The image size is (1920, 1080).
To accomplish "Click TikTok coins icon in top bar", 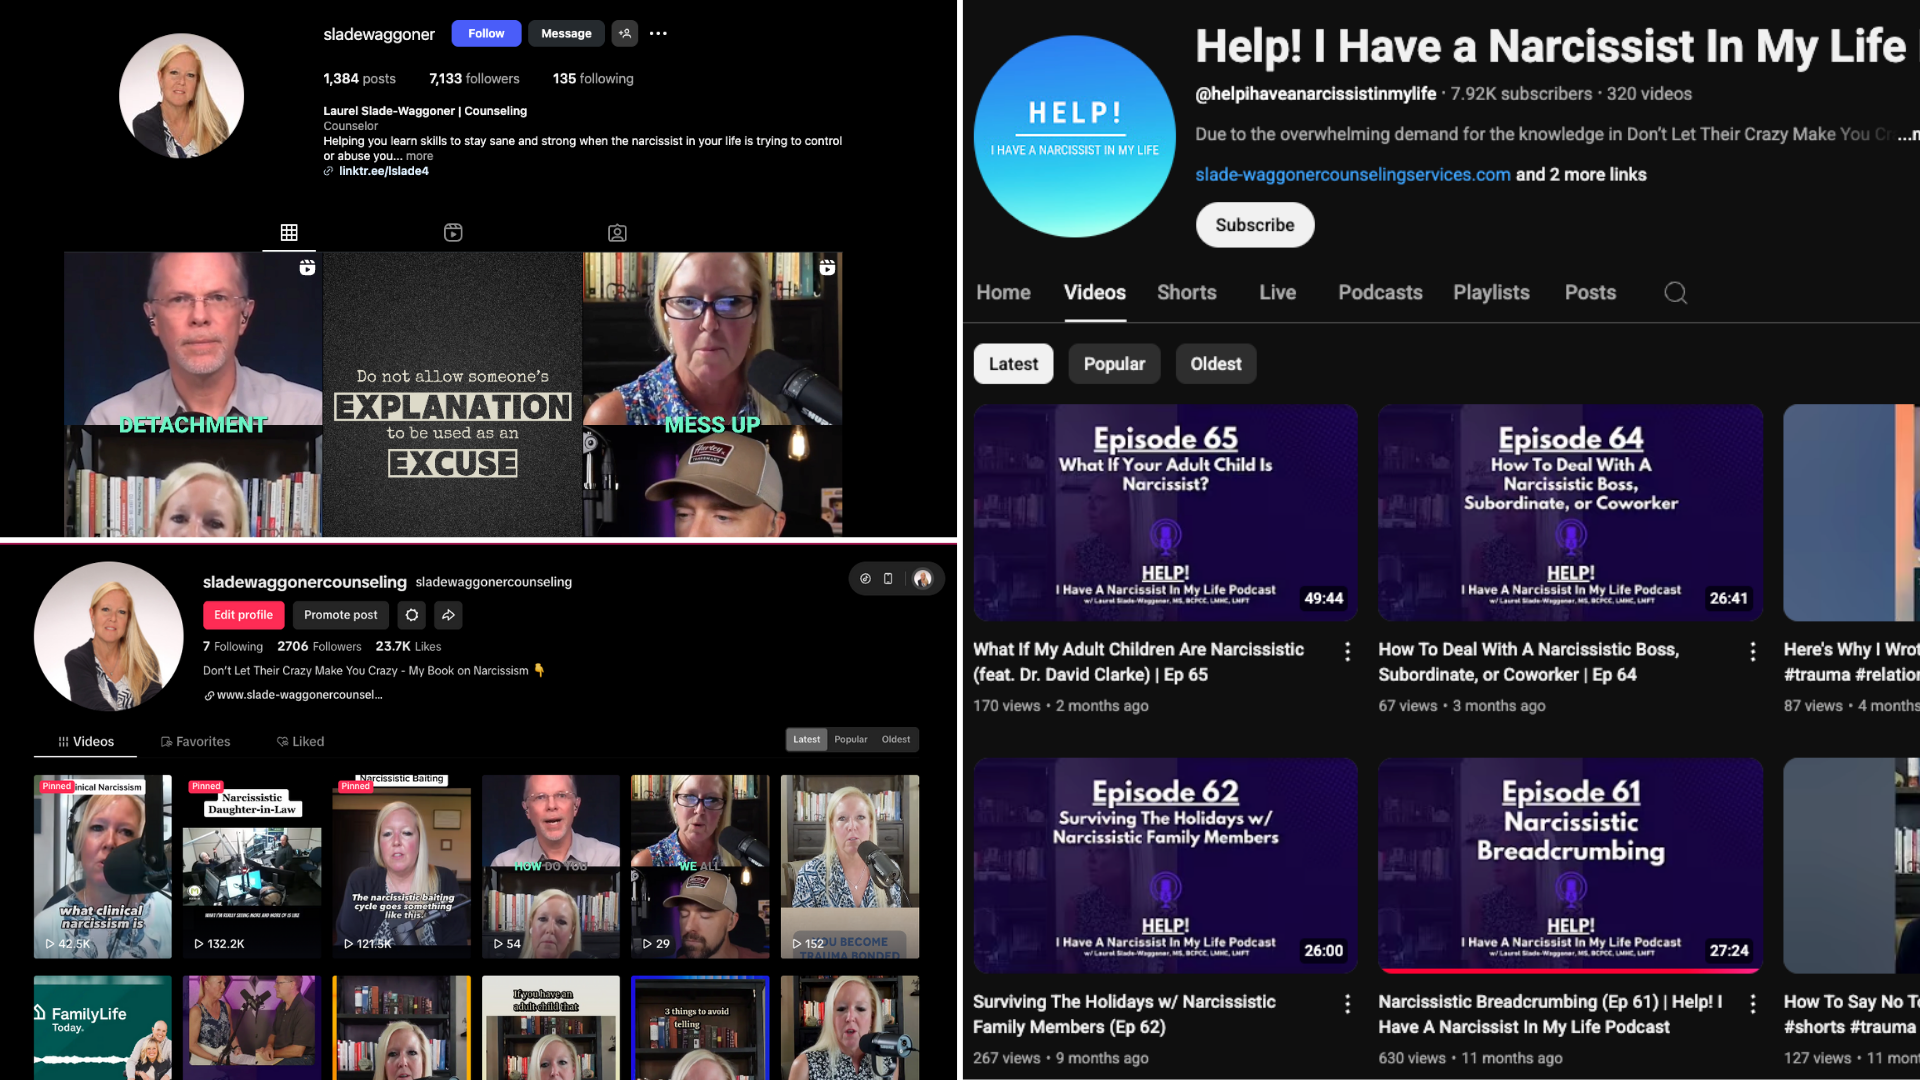I will coord(865,578).
